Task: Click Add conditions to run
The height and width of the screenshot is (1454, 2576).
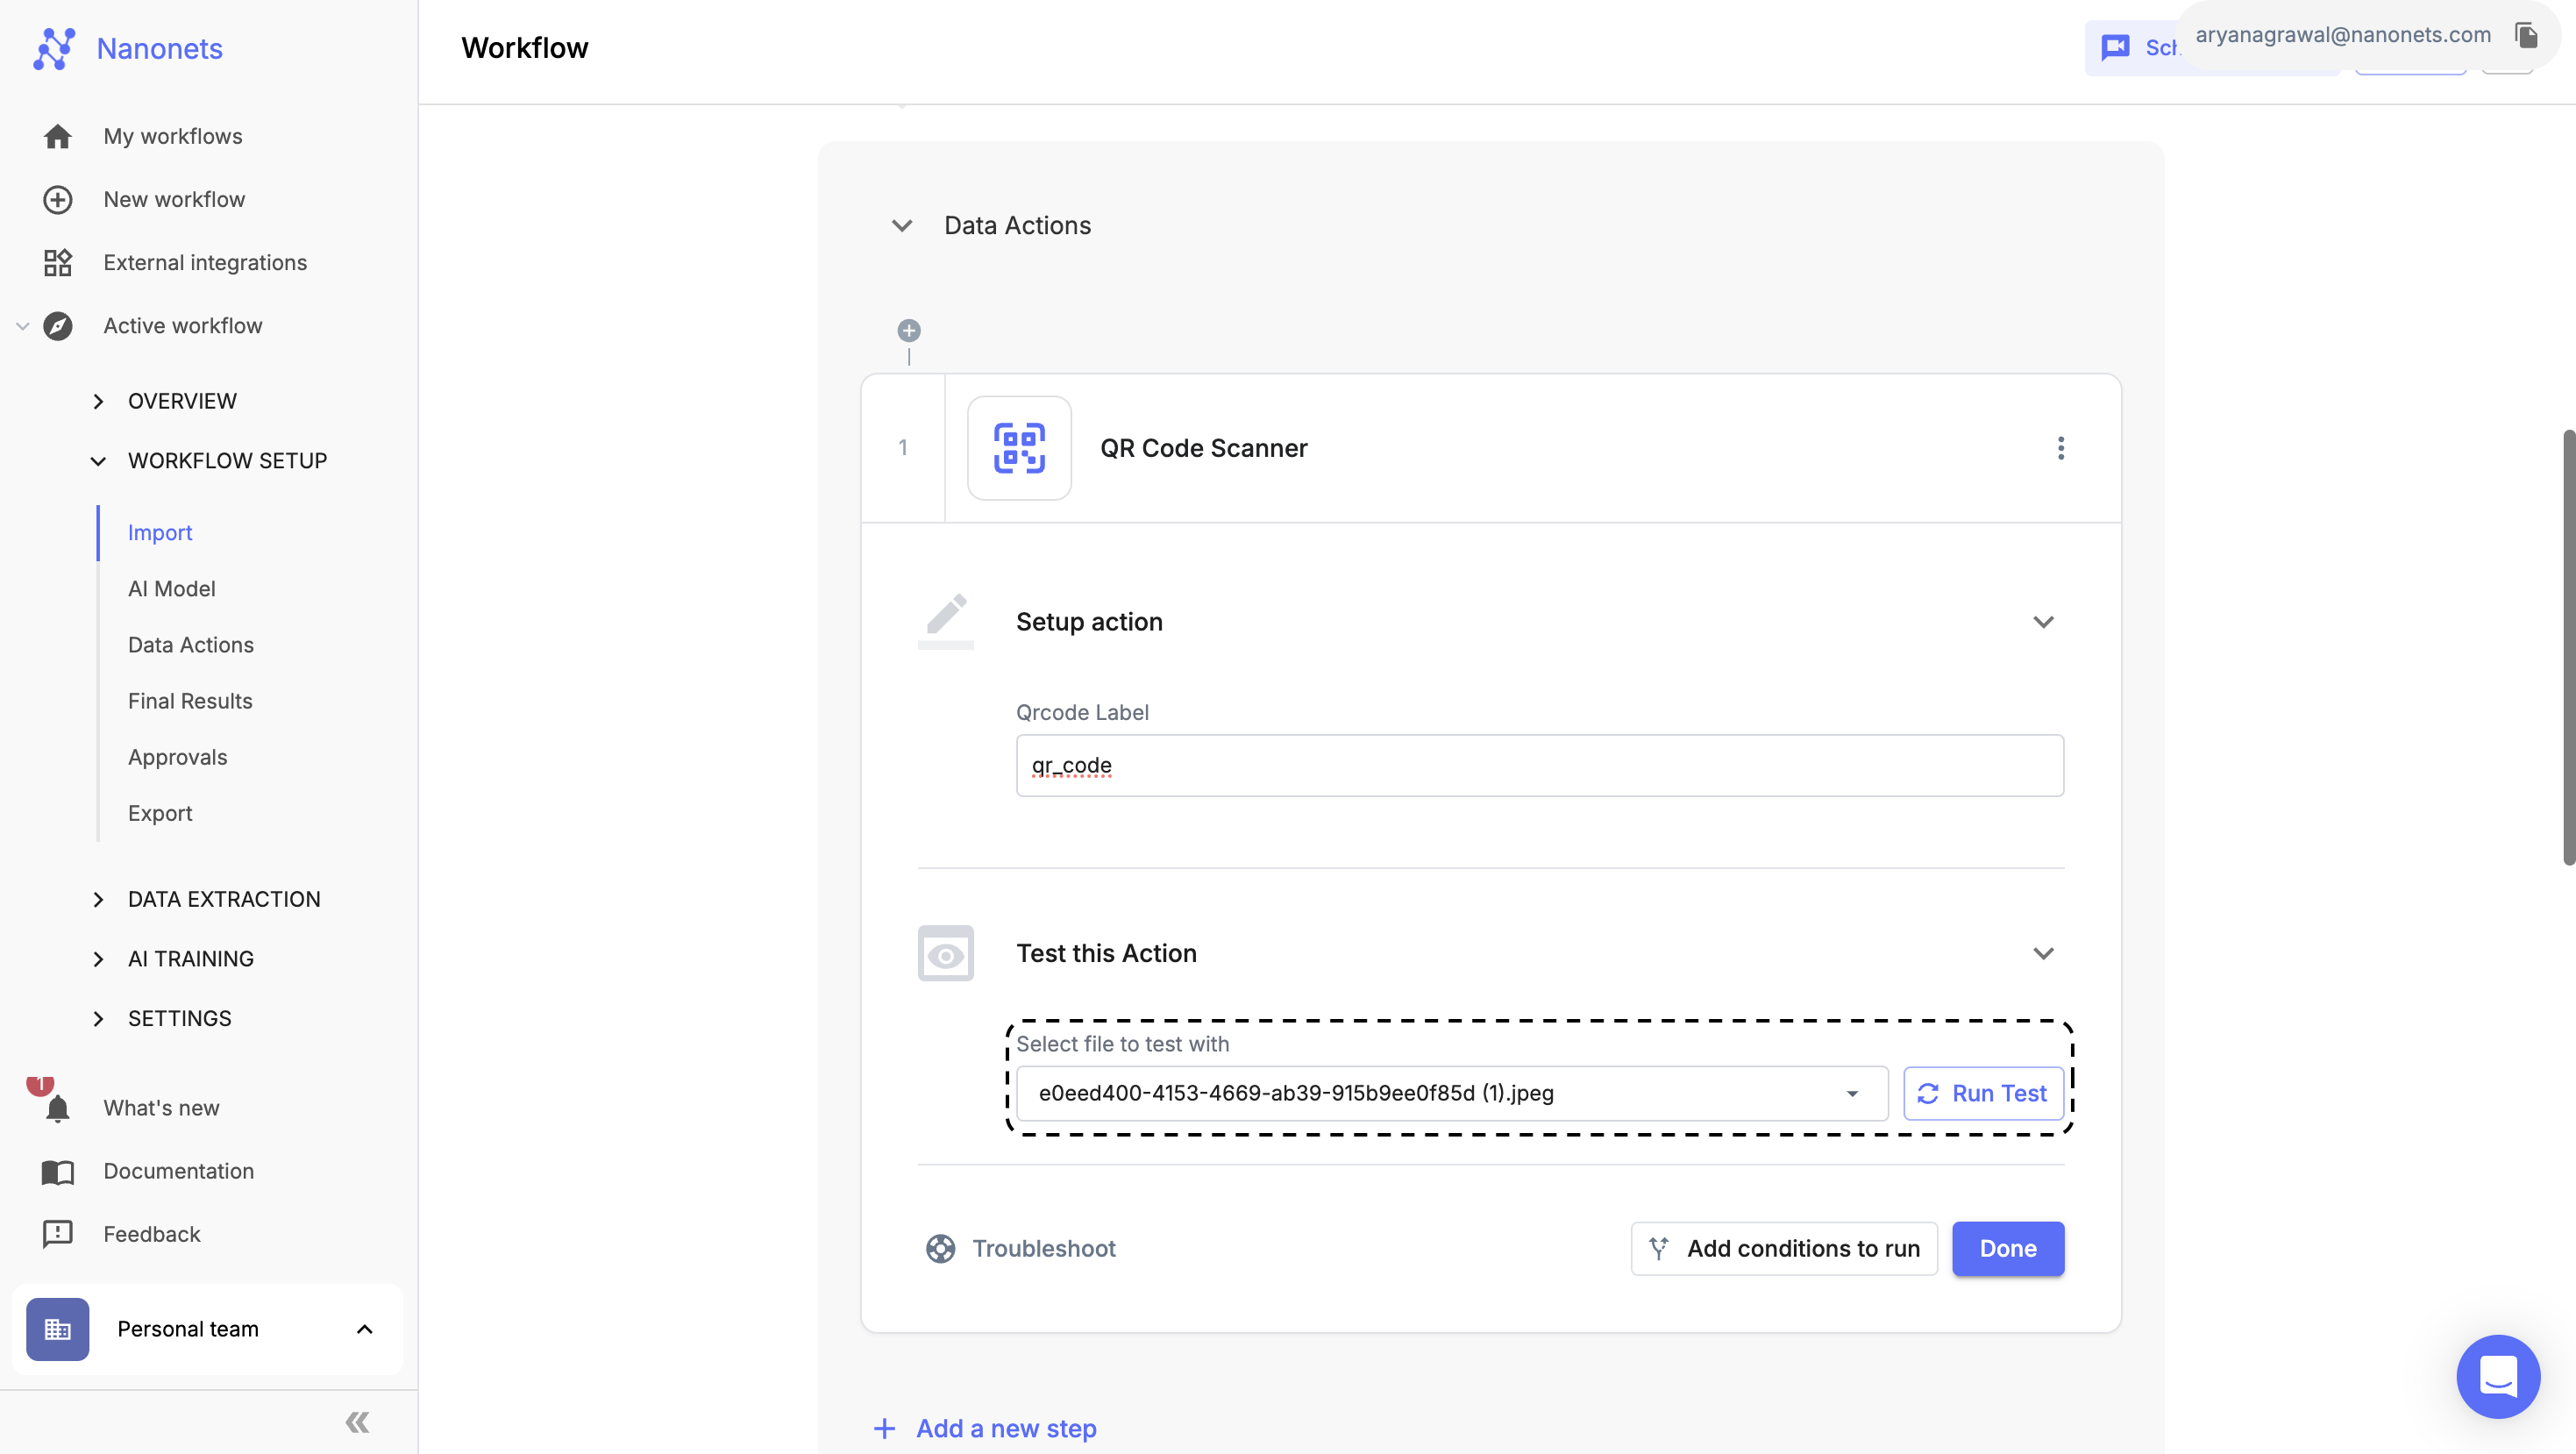Action: pyautogui.click(x=1784, y=1248)
